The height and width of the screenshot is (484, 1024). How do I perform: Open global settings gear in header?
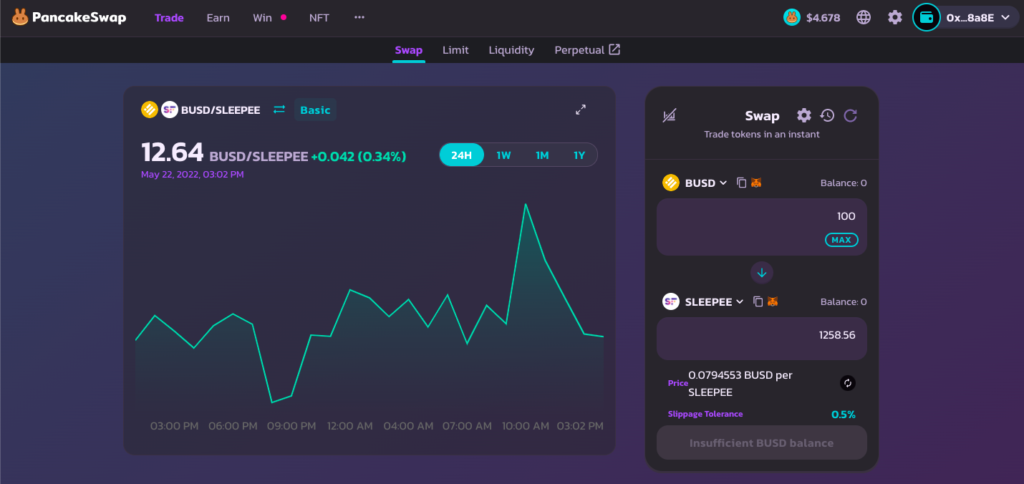[895, 18]
